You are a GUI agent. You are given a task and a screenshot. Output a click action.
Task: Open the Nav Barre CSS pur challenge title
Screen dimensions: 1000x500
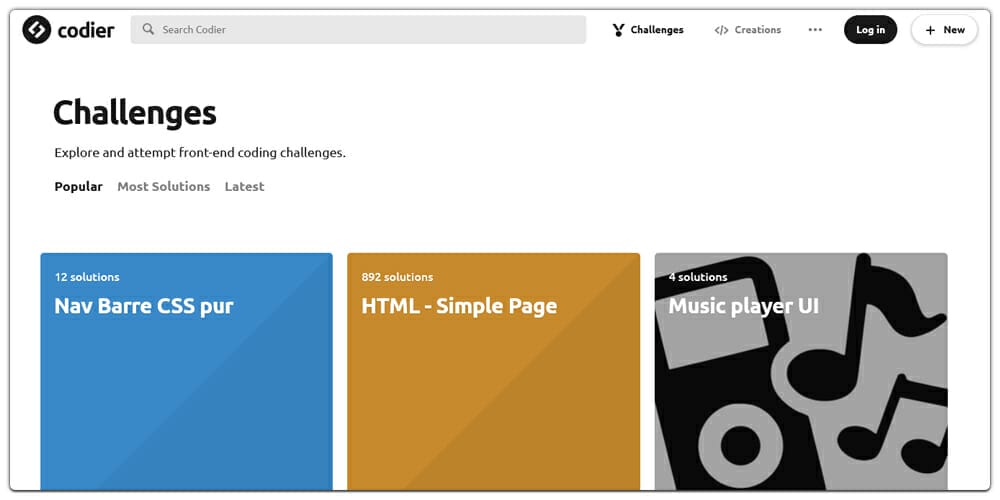pyautogui.click(x=143, y=306)
